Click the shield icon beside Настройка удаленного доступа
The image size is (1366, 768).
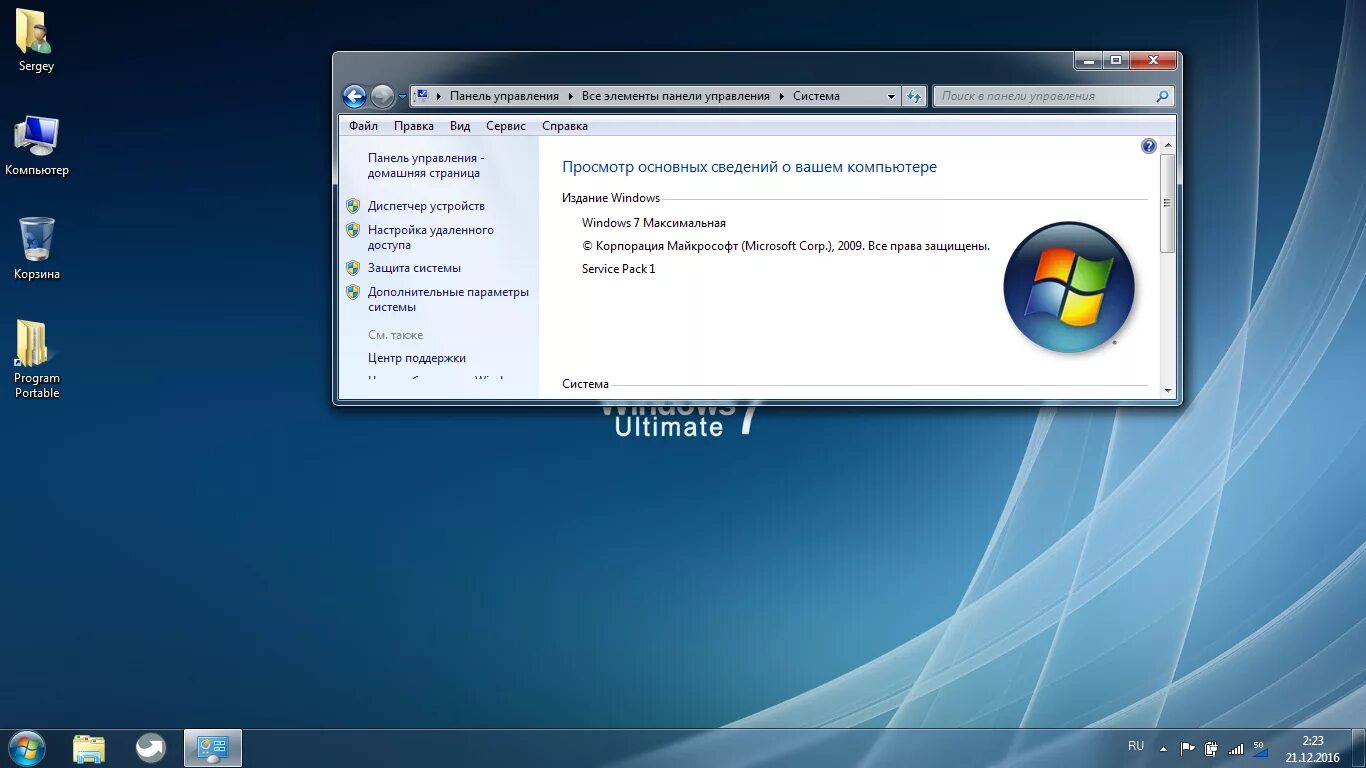[x=353, y=230]
